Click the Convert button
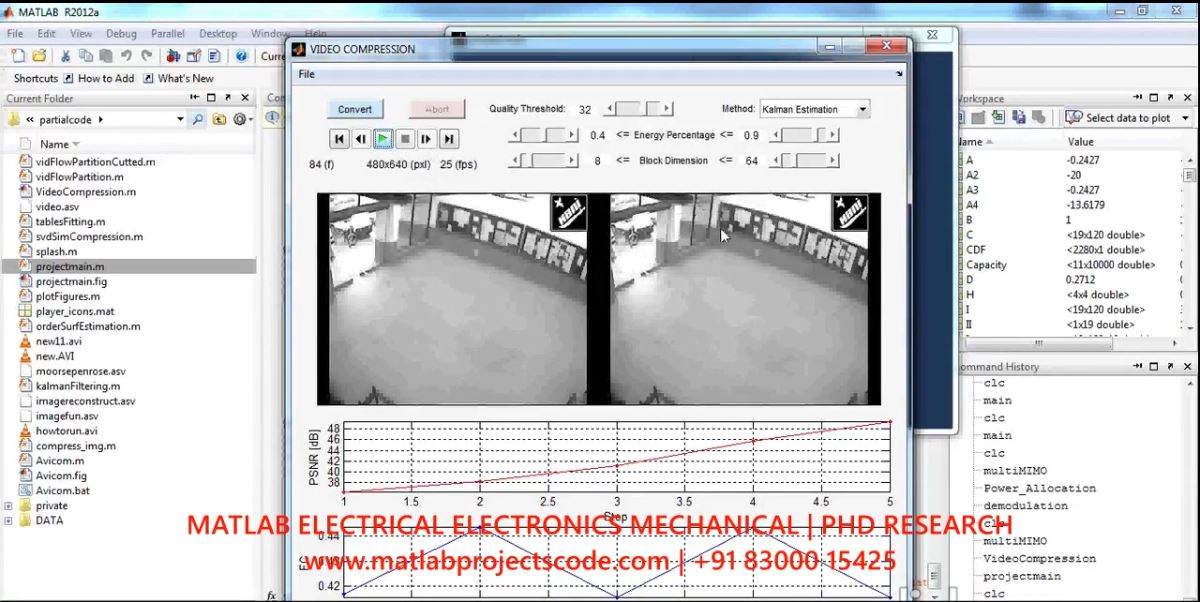 355,109
